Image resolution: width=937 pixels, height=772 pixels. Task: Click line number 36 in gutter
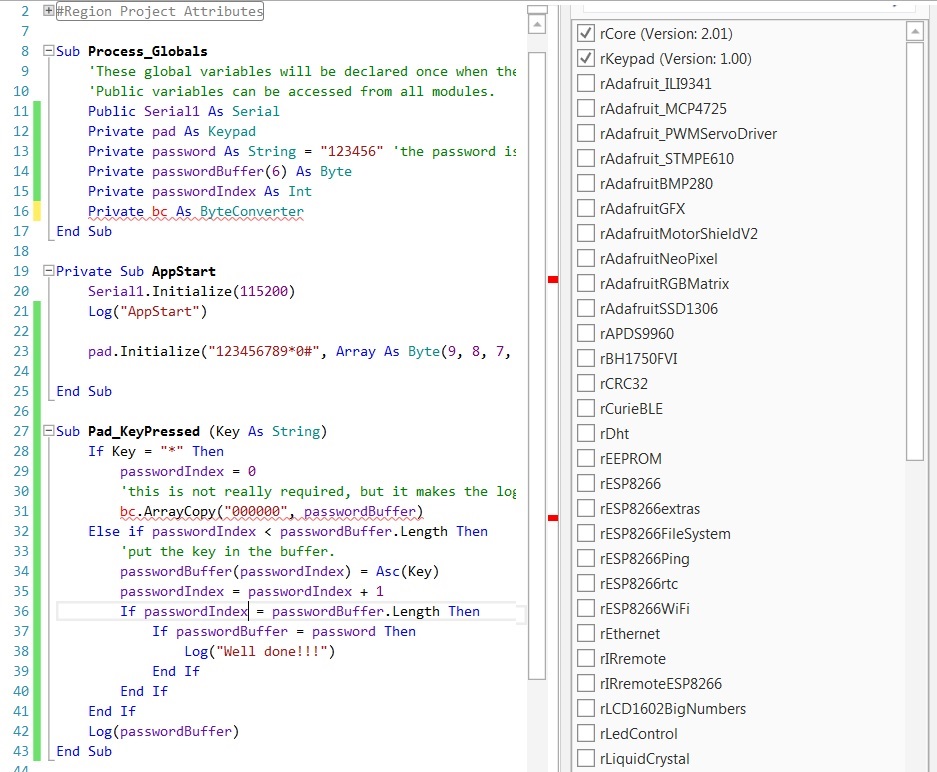coord(21,611)
